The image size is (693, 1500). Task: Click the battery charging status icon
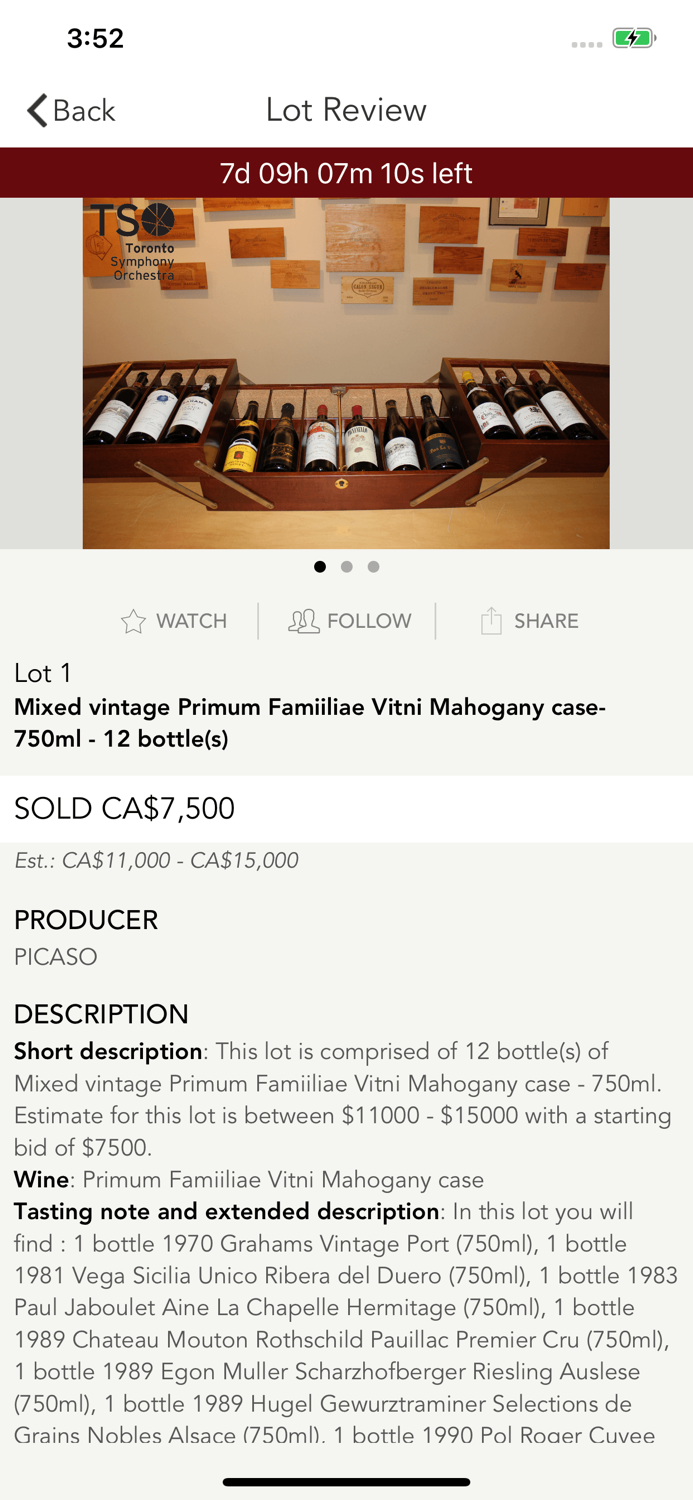tap(634, 39)
